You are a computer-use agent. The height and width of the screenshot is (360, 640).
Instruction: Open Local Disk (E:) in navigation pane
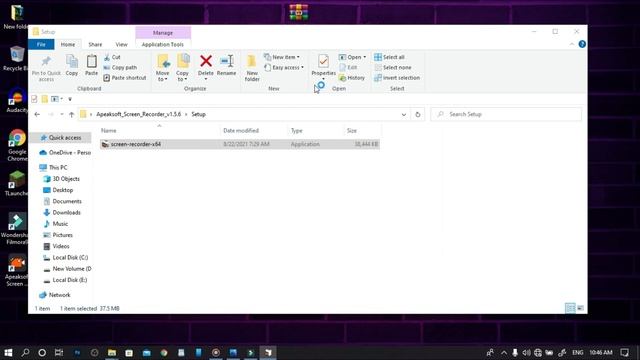point(65,280)
